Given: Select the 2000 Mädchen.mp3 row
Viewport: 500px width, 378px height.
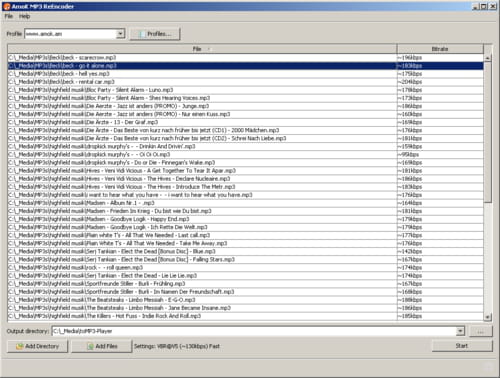Looking at the screenshot, I should (245, 130).
